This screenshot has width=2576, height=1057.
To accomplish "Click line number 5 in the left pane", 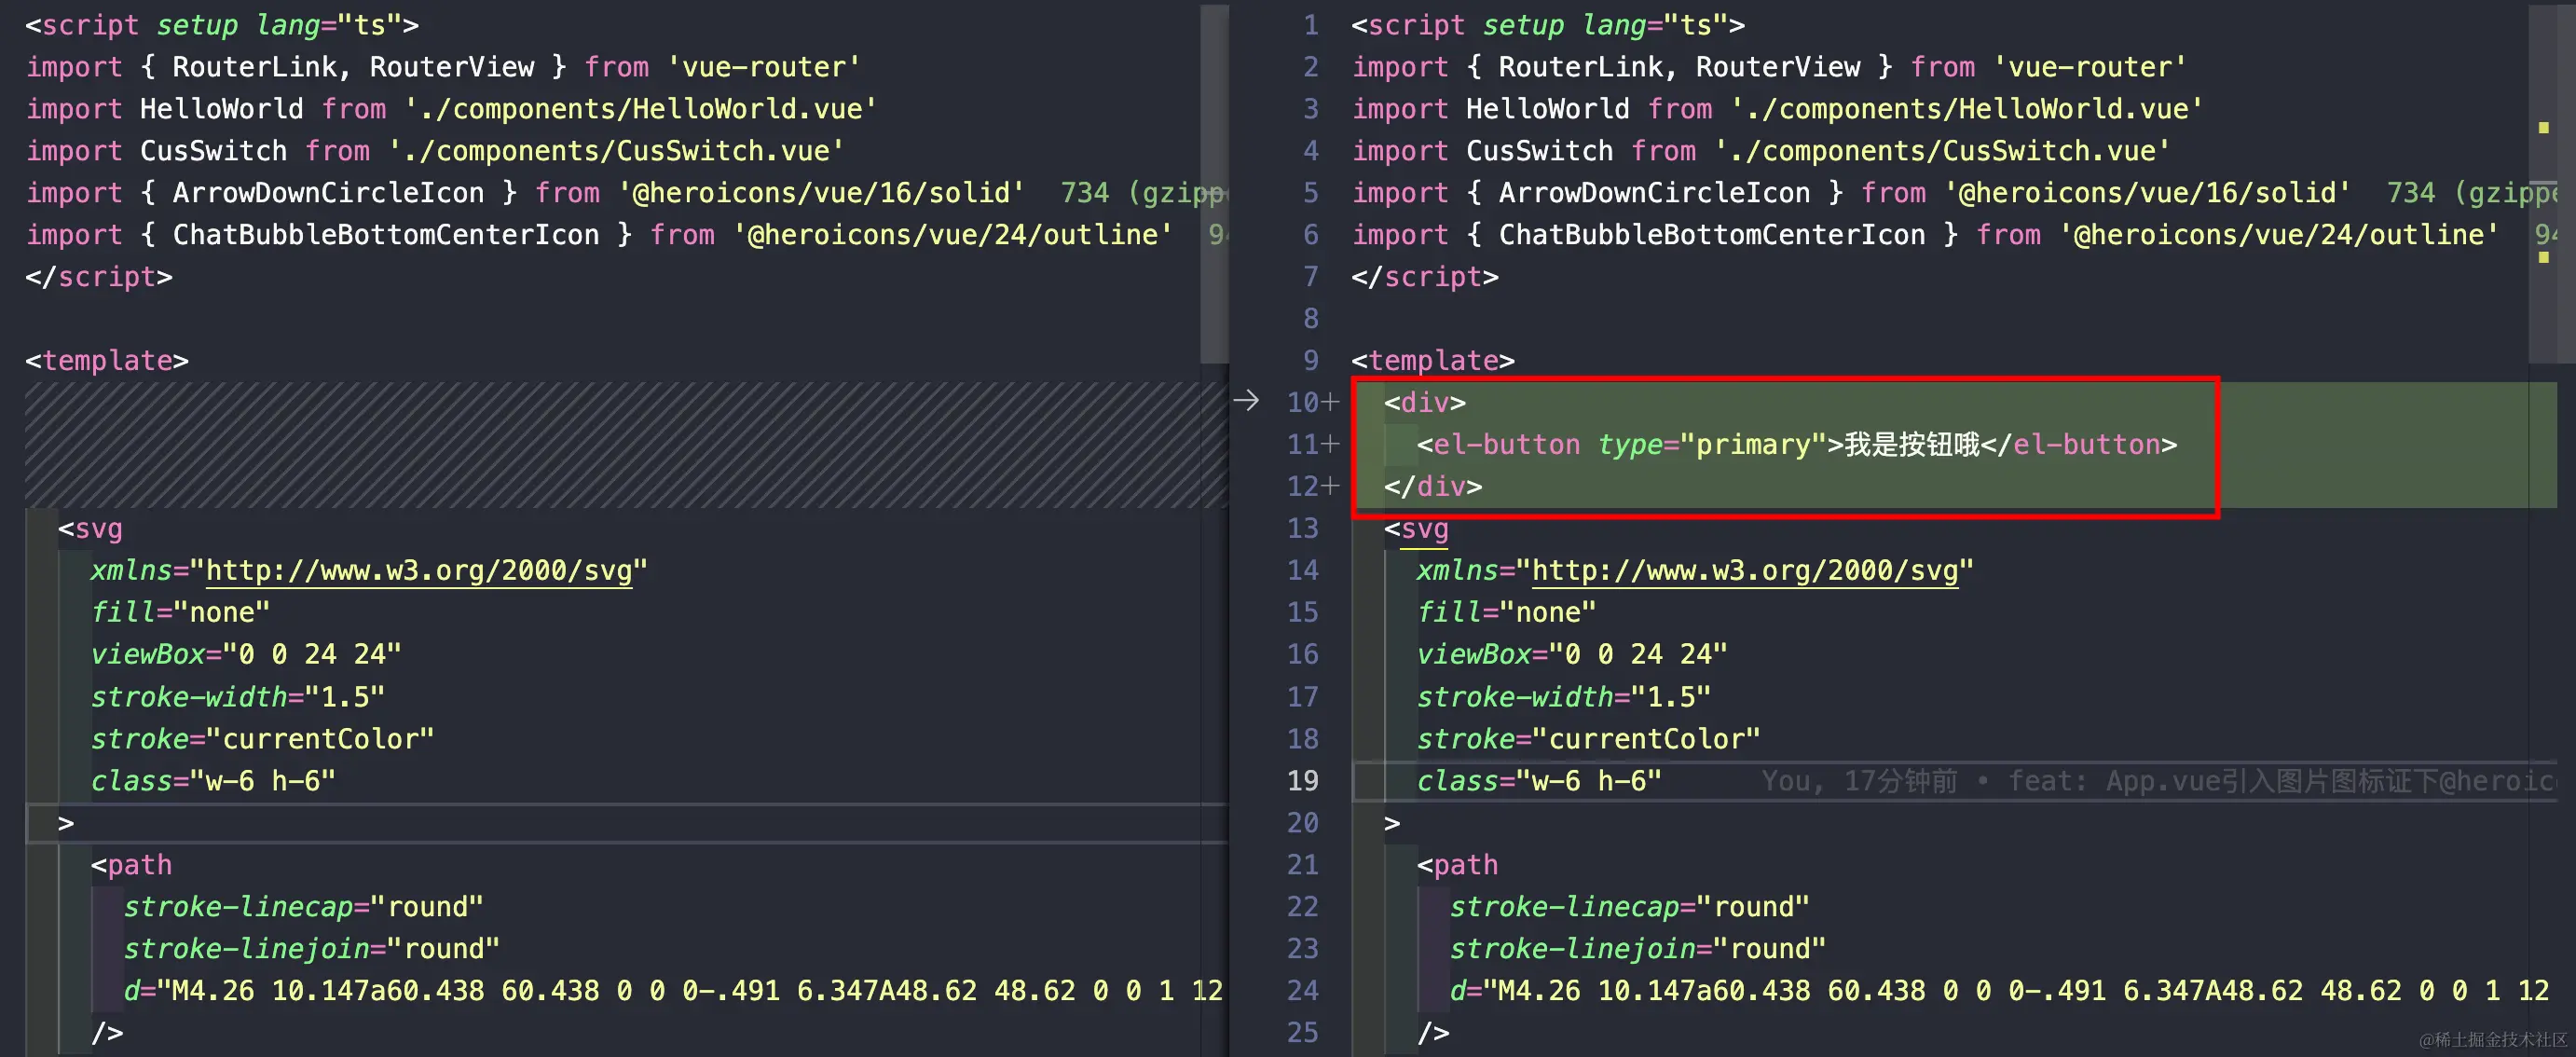I will tap(10, 192).
